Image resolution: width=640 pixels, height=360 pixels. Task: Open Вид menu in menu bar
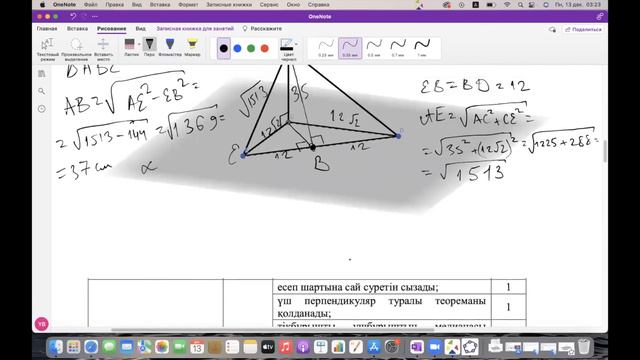(x=136, y=4)
